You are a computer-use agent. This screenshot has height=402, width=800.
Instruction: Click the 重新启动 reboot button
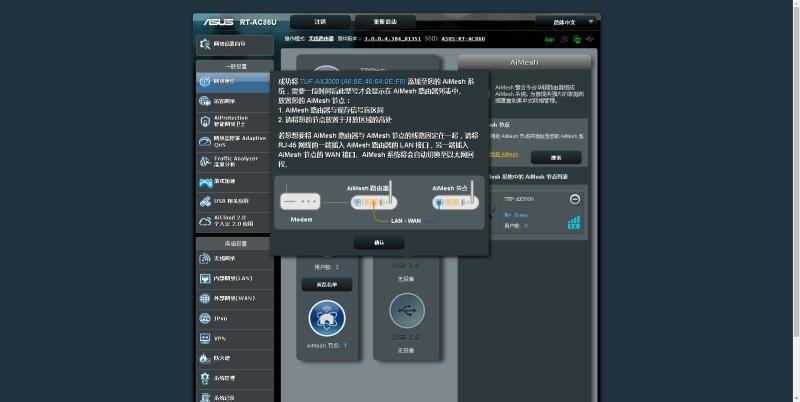coord(385,22)
